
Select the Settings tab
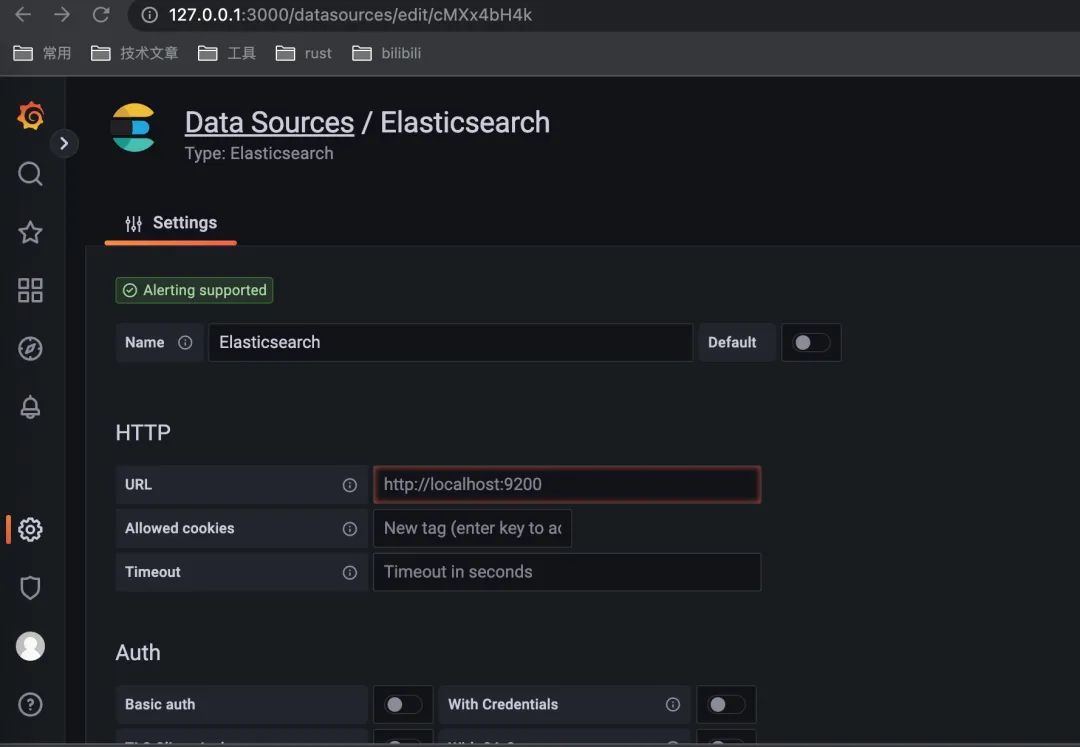point(171,223)
